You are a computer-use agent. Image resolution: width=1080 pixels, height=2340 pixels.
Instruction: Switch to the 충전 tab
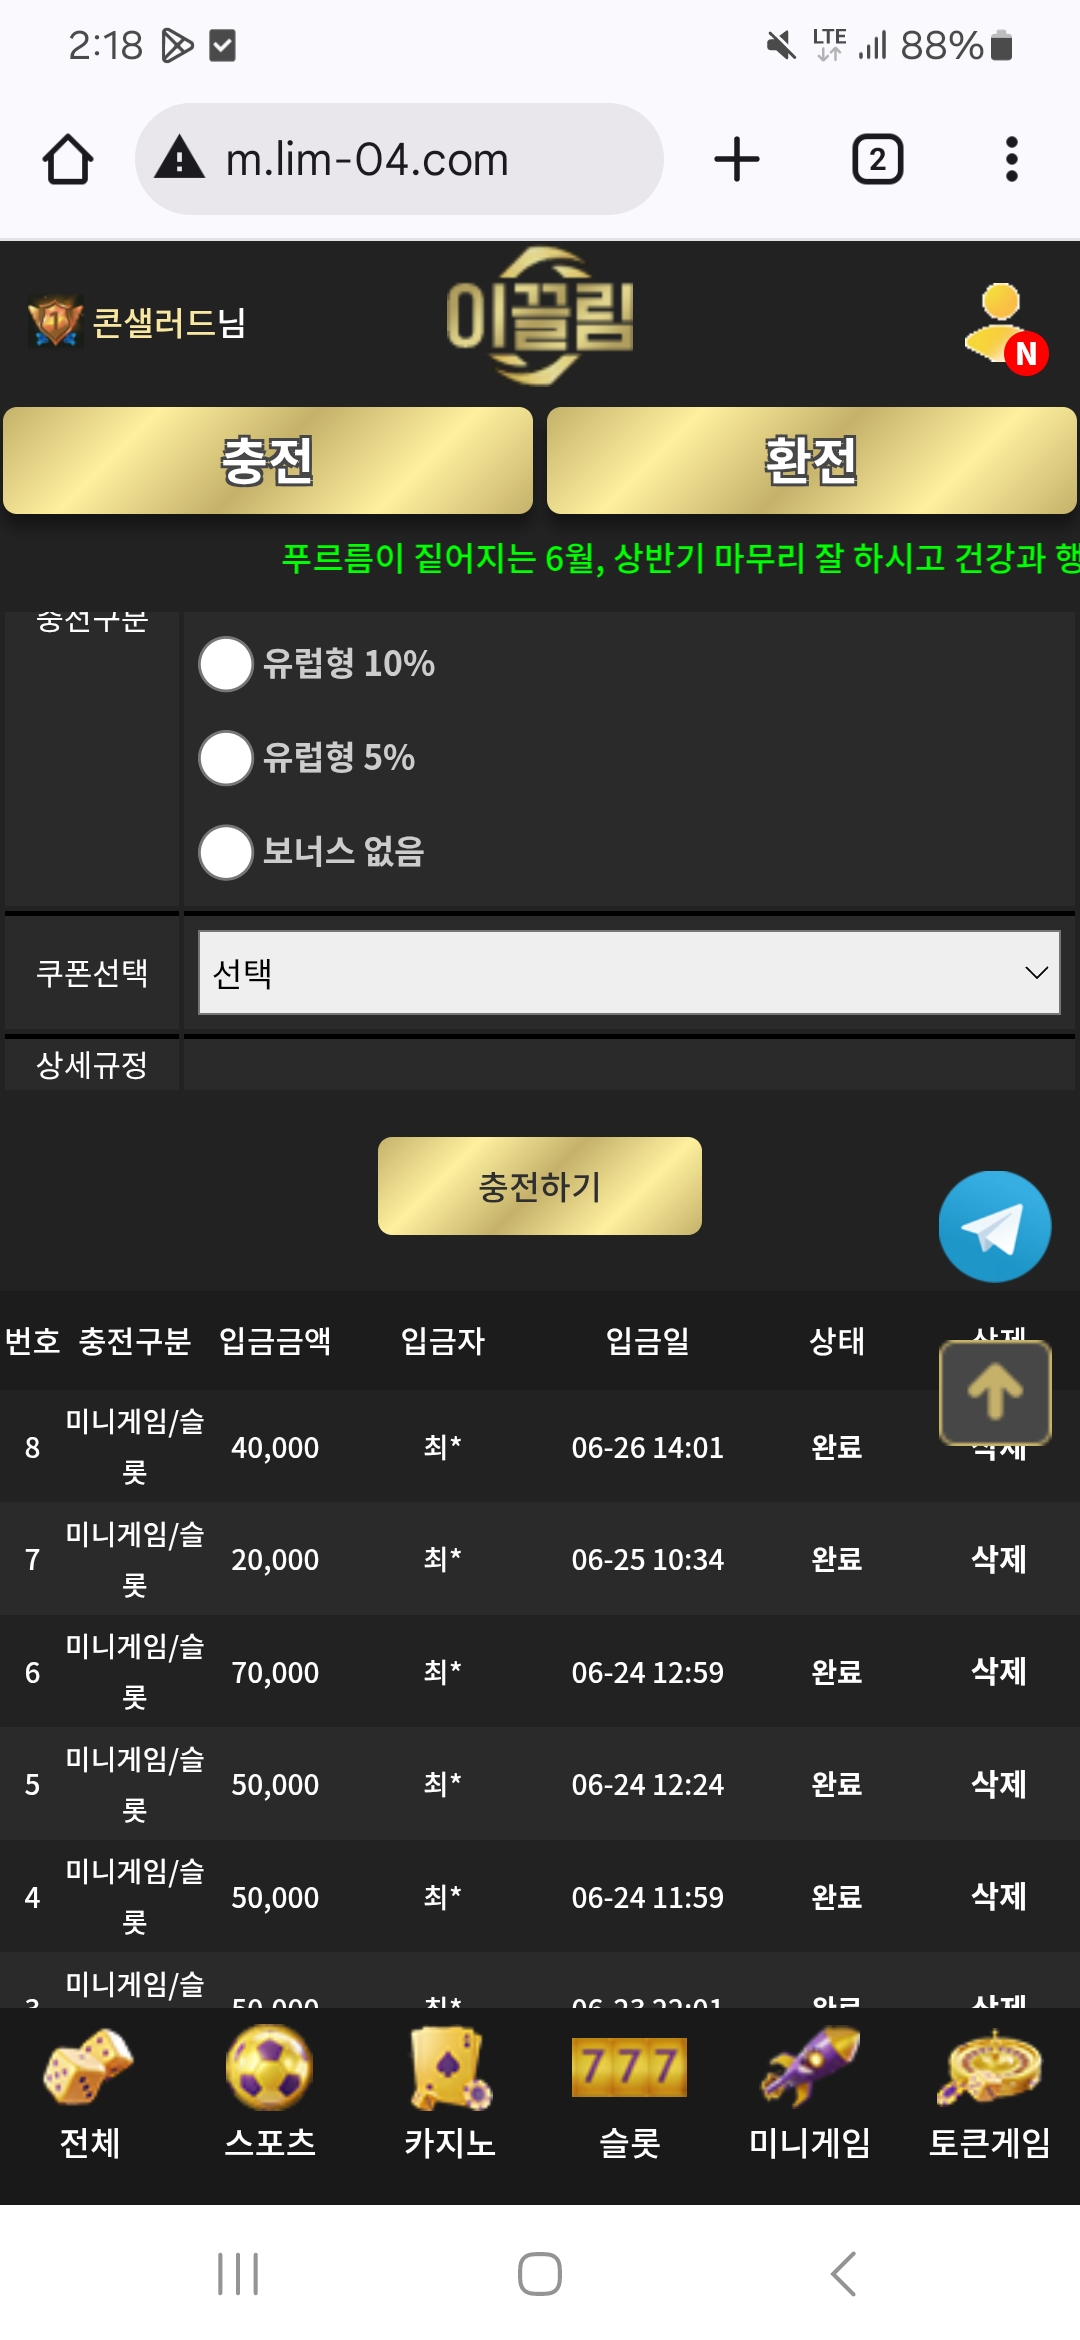(x=268, y=460)
